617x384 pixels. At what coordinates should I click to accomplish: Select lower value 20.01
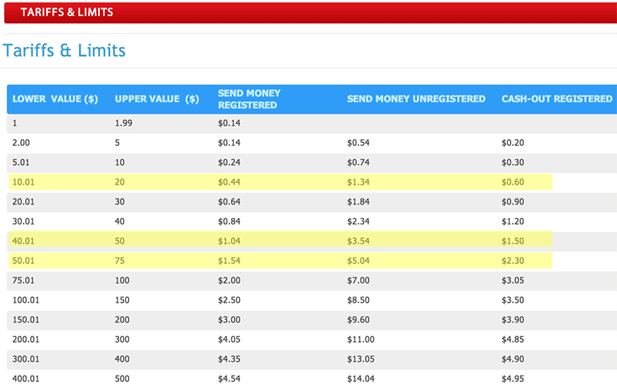point(23,202)
